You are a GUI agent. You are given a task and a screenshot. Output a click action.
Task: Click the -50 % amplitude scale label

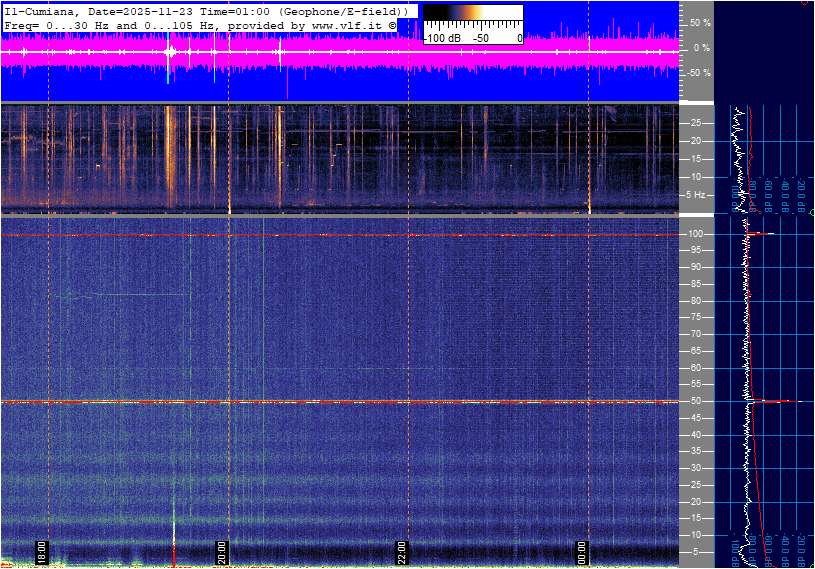click(699, 73)
